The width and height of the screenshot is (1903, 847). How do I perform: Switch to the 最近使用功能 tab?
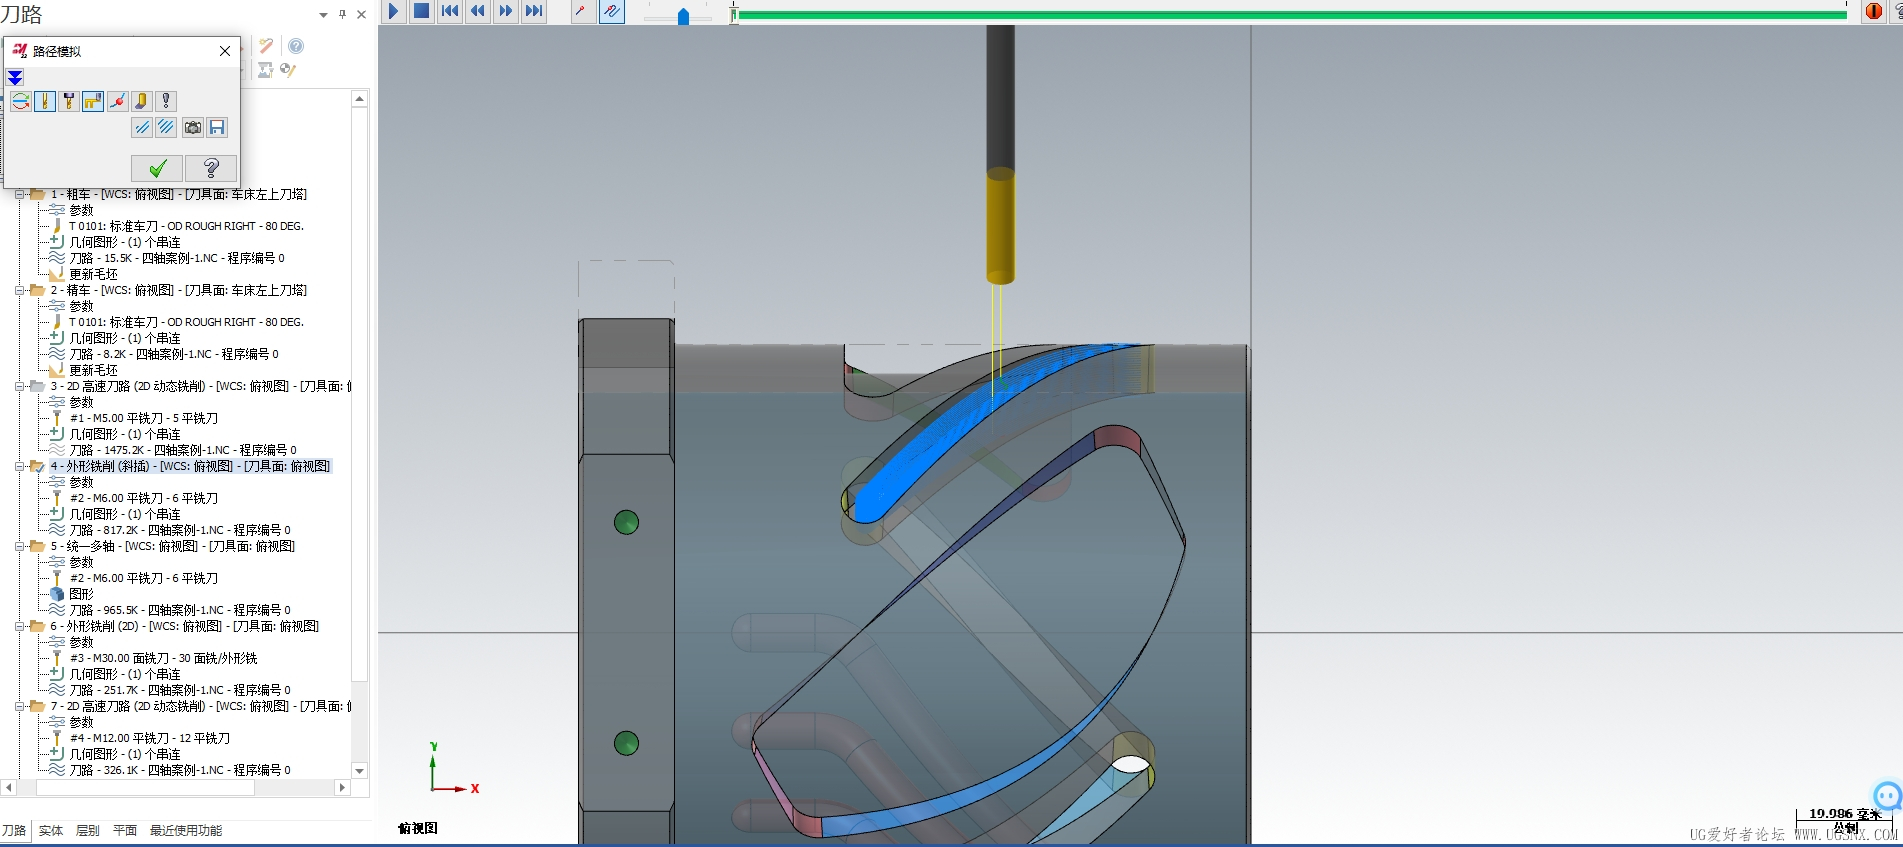point(186,830)
